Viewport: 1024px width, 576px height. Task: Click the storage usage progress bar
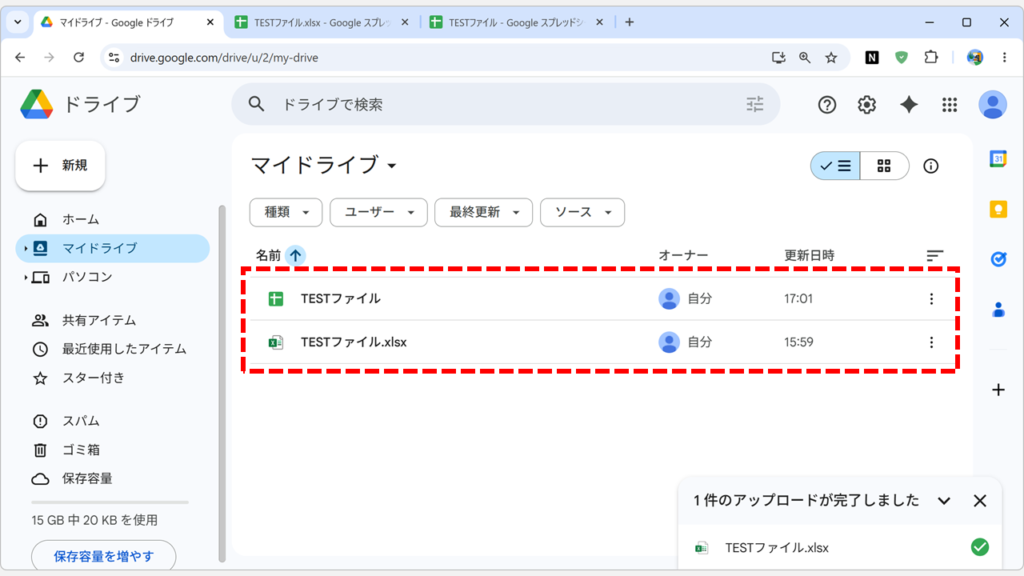click(110, 502)
